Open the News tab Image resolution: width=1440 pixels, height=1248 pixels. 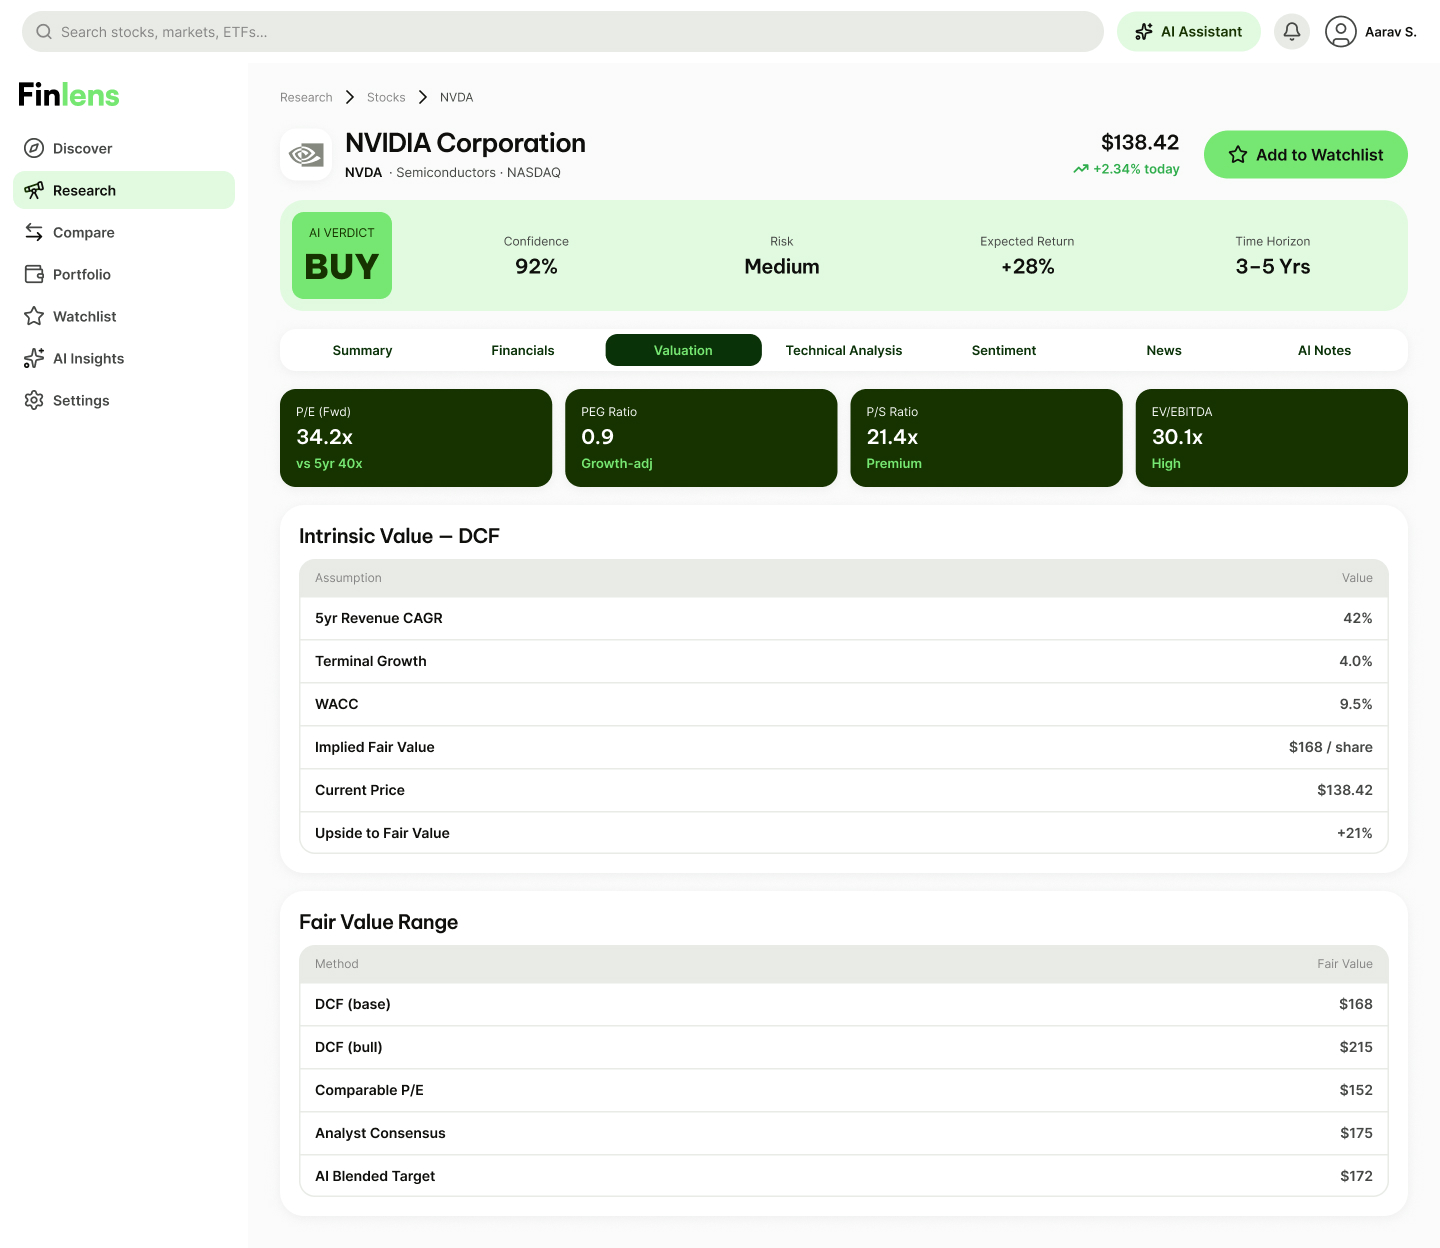click(x=1164, y=350)
